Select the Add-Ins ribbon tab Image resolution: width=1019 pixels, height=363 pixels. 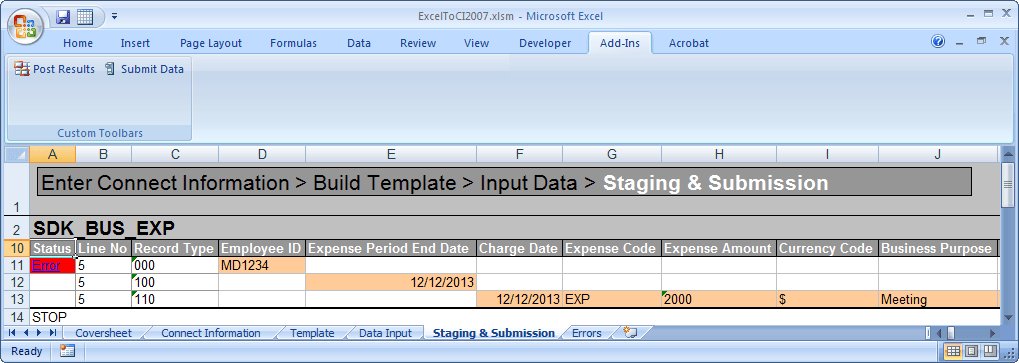click(x=619, y=44)
